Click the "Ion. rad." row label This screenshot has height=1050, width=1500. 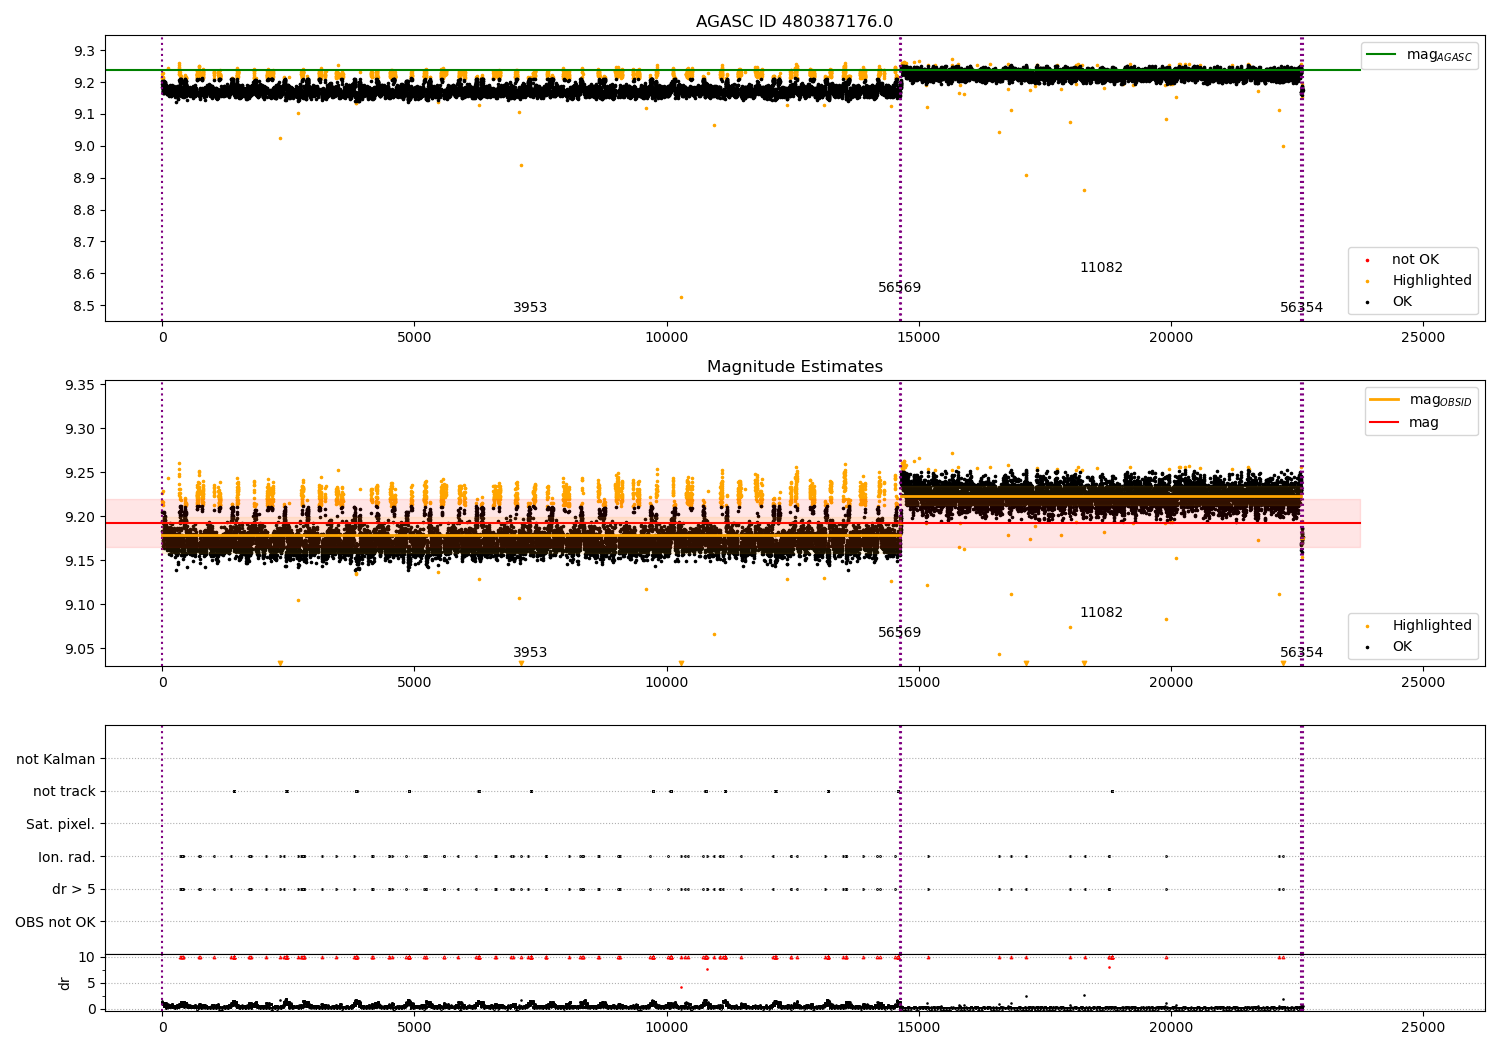[67, 857]
